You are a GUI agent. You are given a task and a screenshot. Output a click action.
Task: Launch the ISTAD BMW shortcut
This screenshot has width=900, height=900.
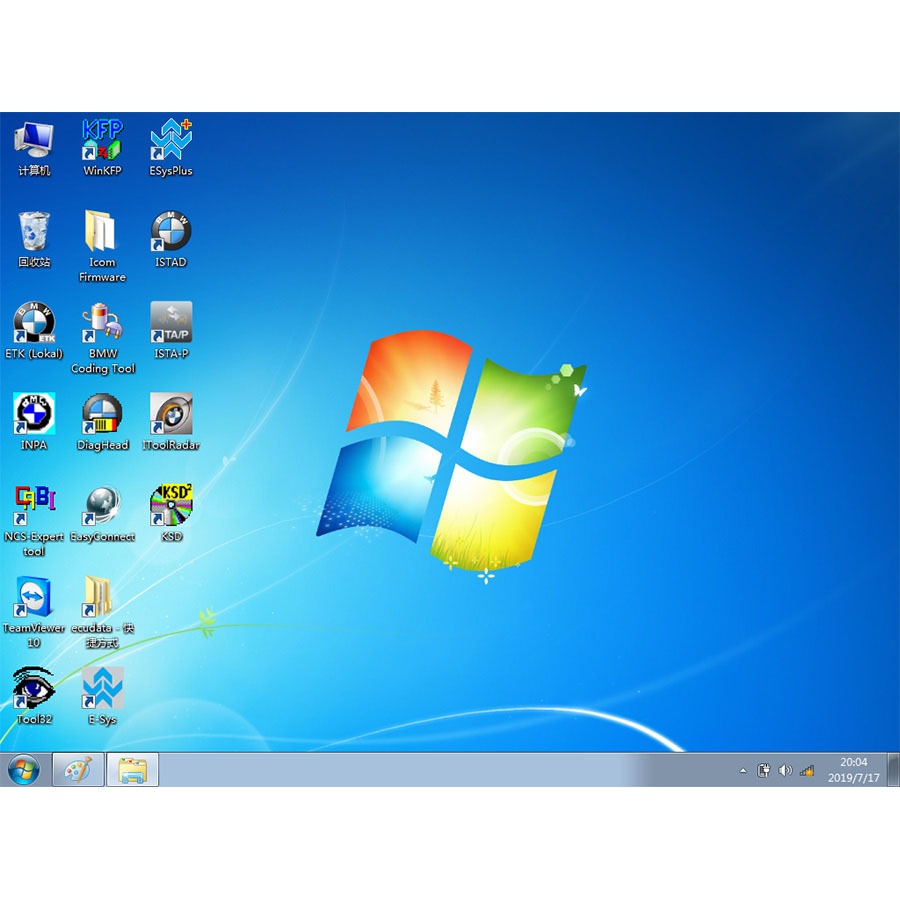tap(170, 239)
